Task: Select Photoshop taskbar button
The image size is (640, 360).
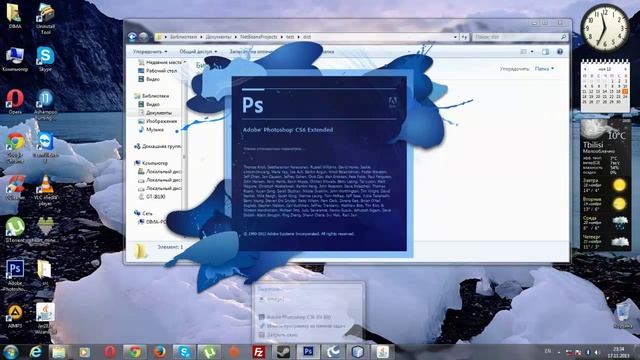Action: click(308, 352)
